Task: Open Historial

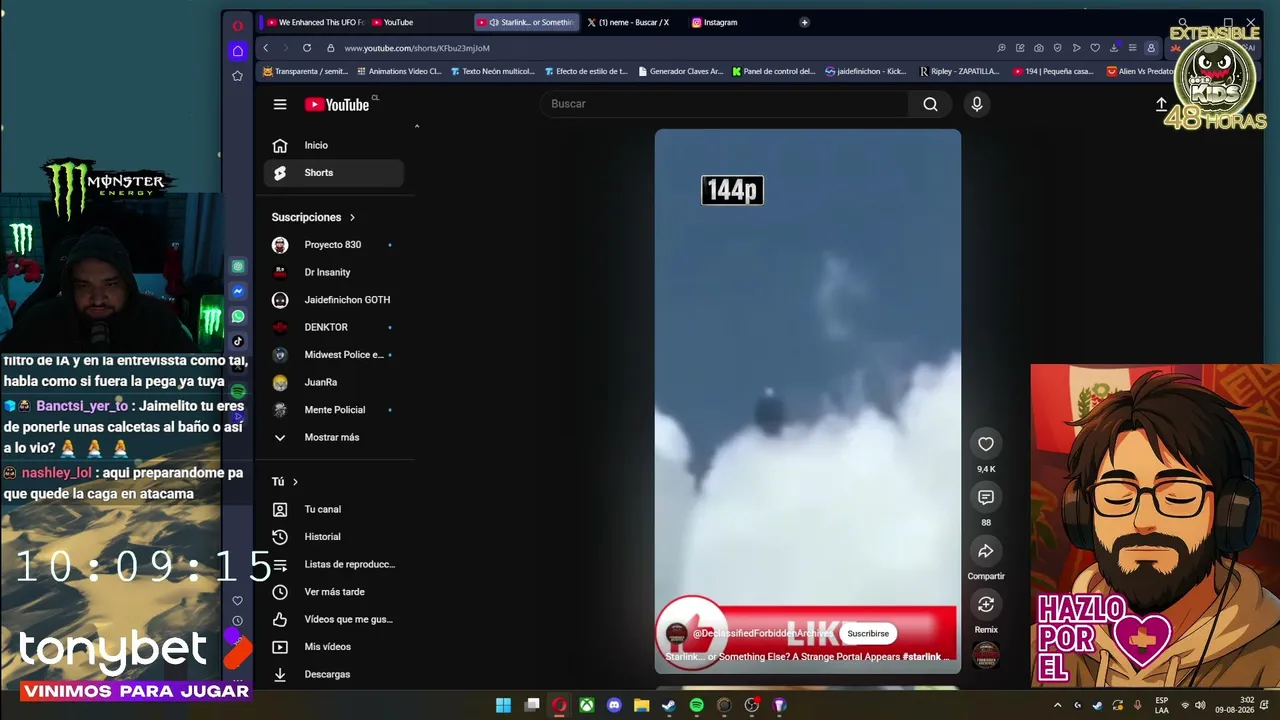Action: click(334, 537)
